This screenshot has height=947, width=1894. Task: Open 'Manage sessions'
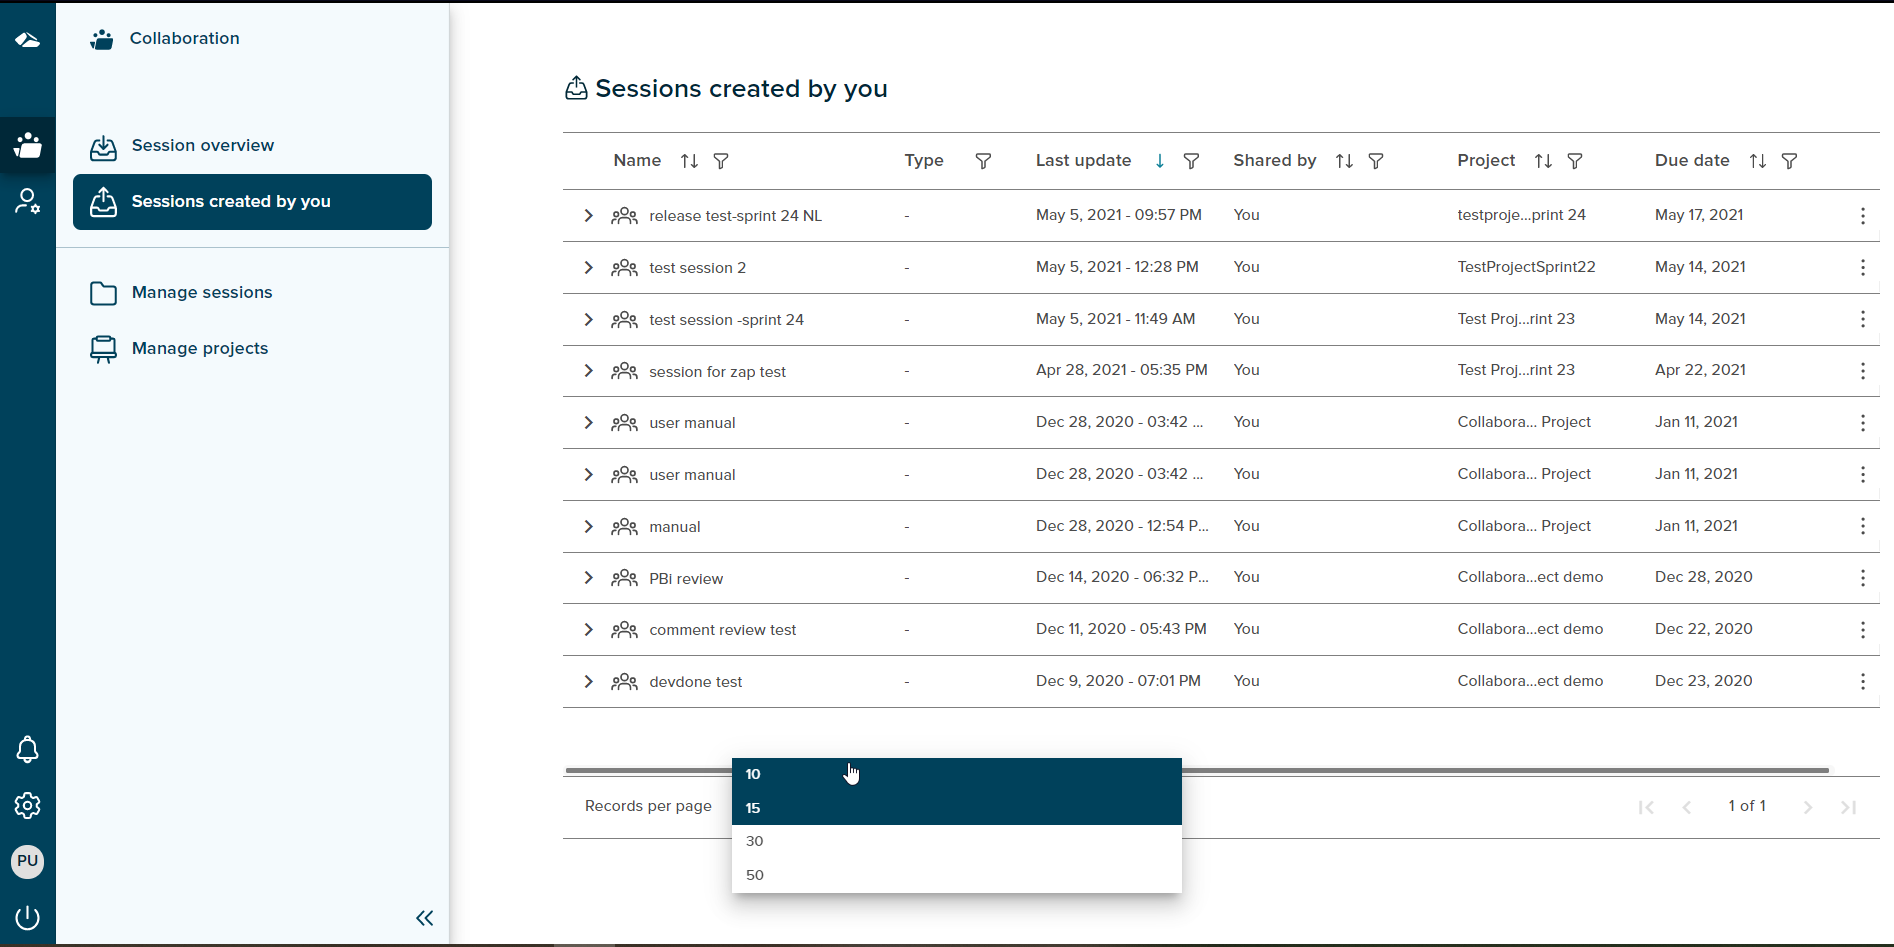(x=202, y=292)
